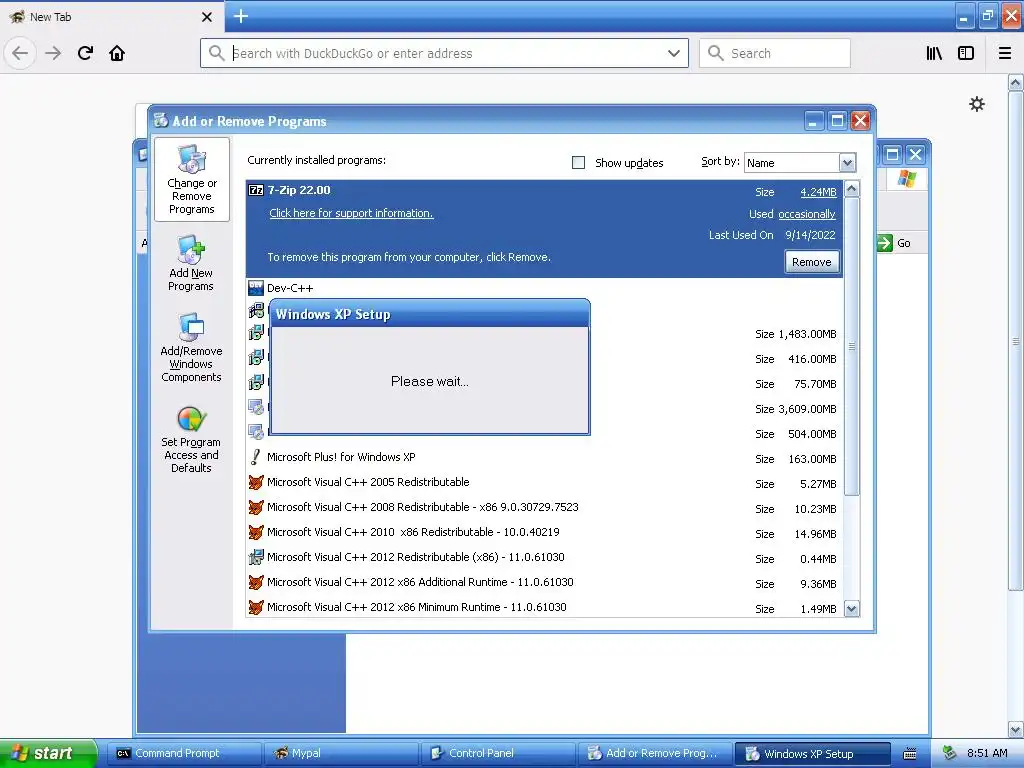Click the start button

48,753
